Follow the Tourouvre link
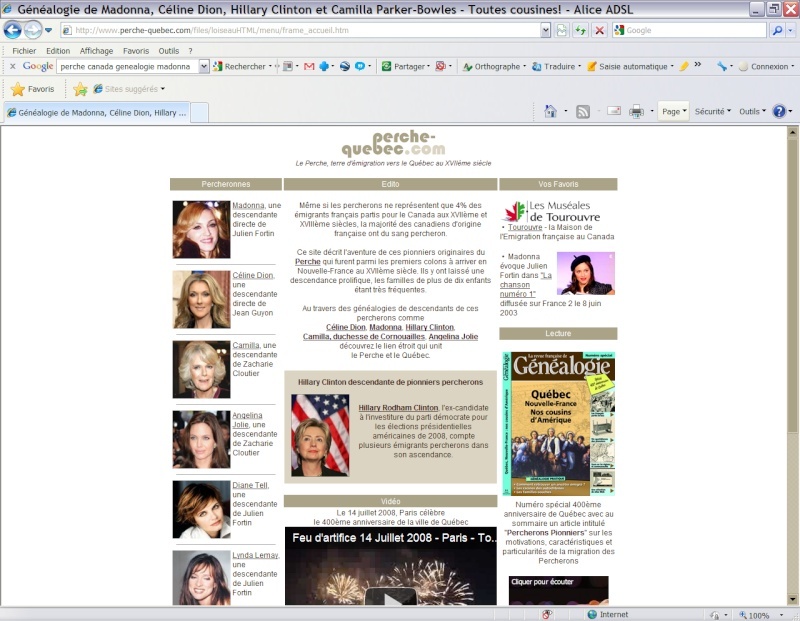800x621 pixels. tap(524, 227)
